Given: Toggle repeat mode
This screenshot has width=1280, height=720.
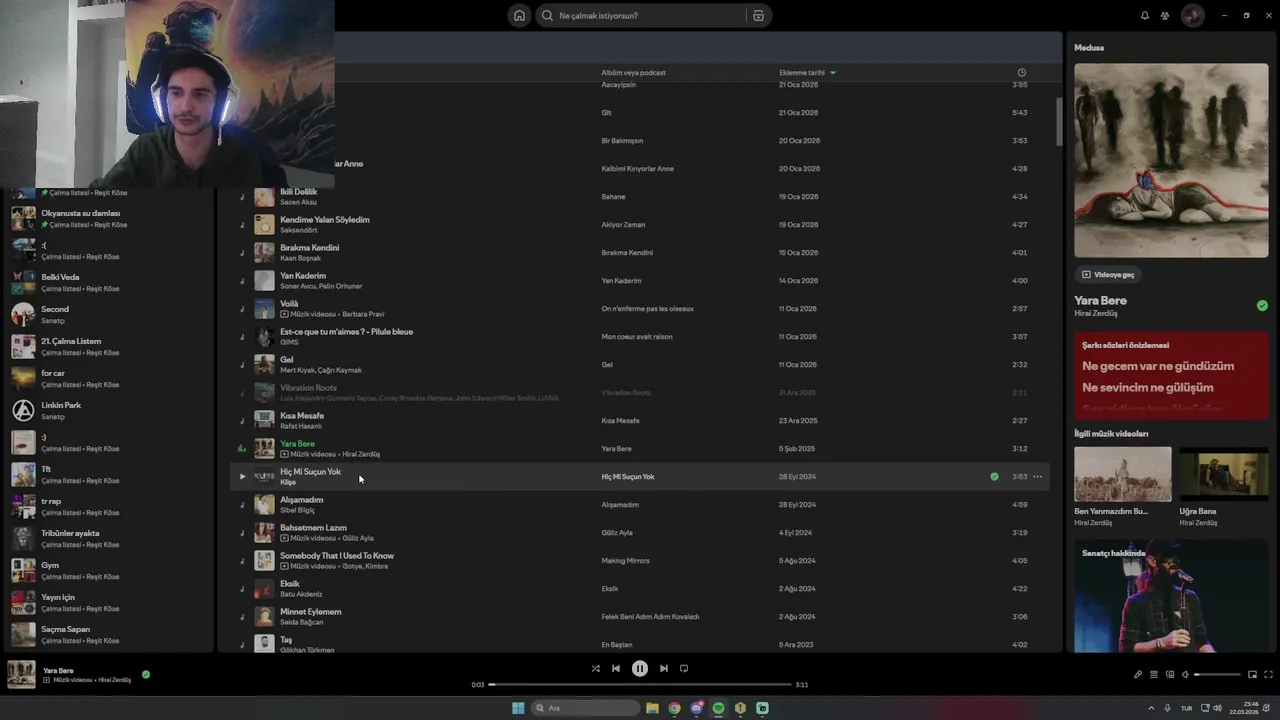Looking at the screenshot, I should (684, 668).
